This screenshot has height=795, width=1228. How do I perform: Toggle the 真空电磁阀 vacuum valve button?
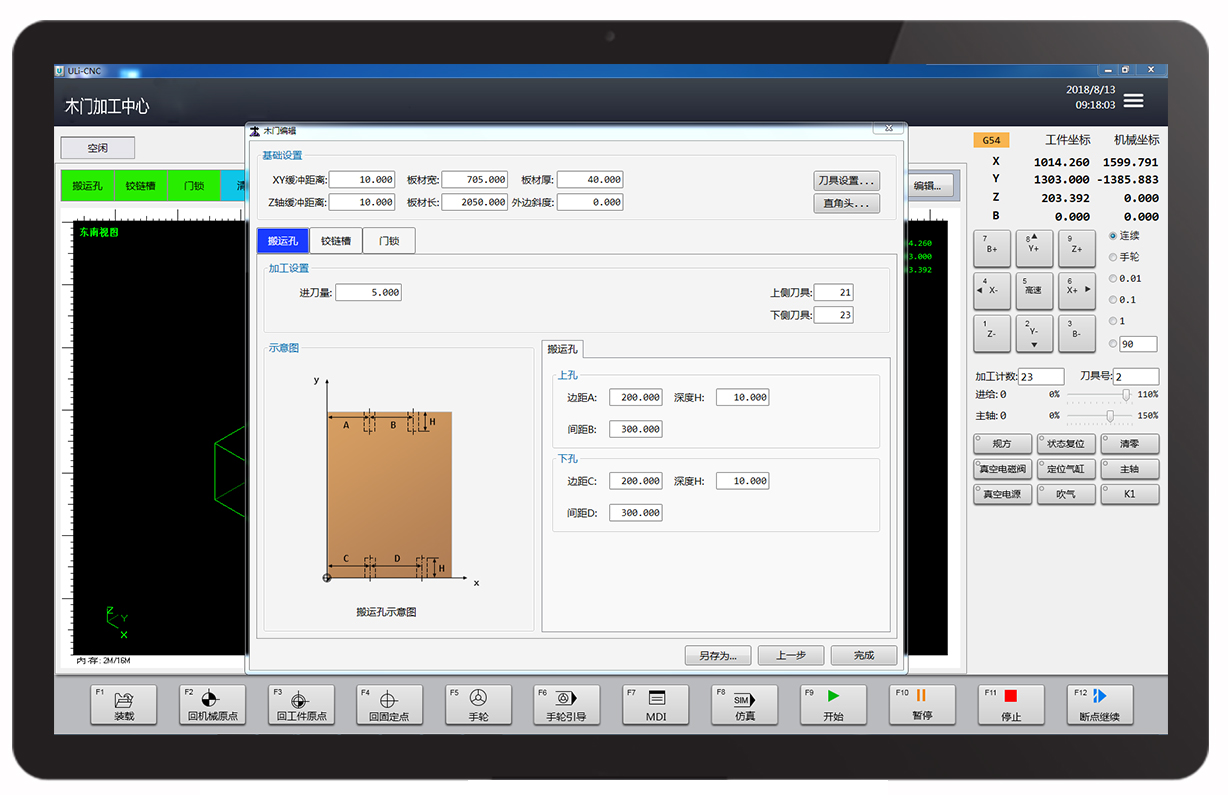pyautogui.click(x=1002, y=469)
